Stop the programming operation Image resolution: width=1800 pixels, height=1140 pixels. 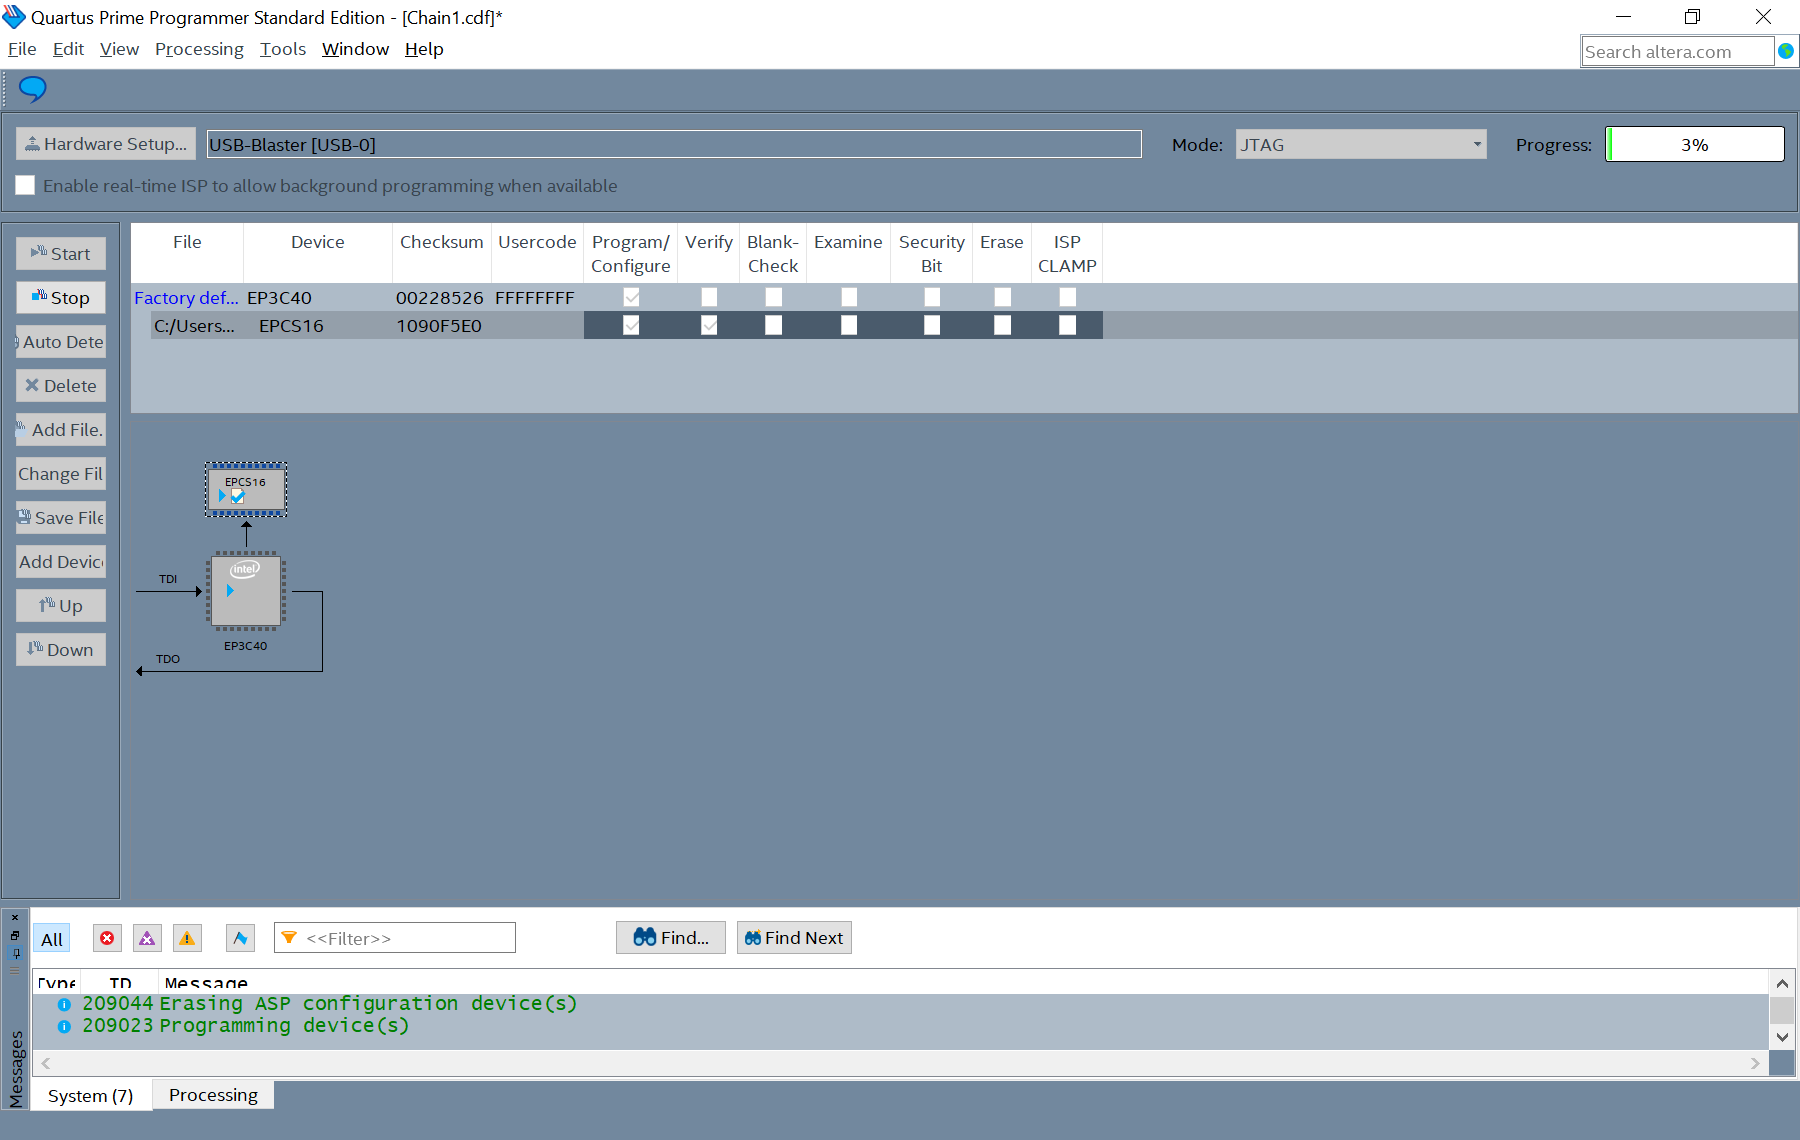61,297
